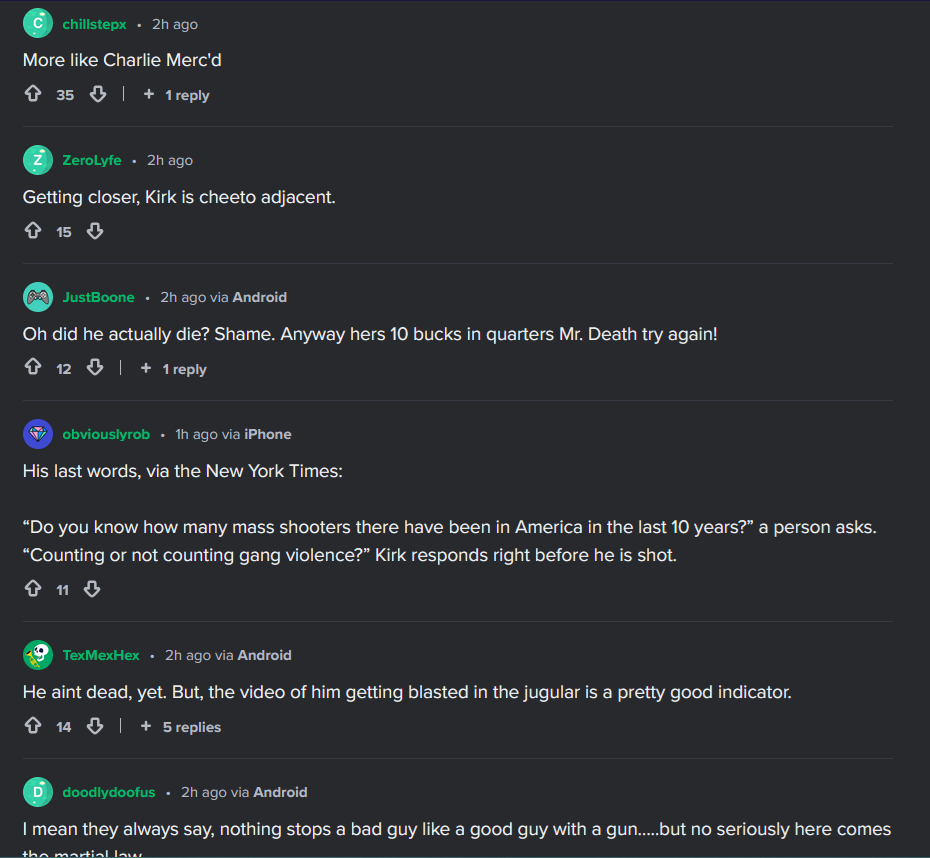
Task: Downvote ZeroLyfe's comment
Action: click(95, 231)
